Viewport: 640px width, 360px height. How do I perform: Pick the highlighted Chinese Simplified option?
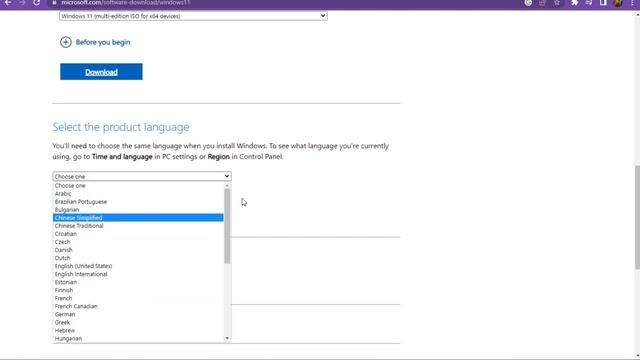(x=138, y=218)
